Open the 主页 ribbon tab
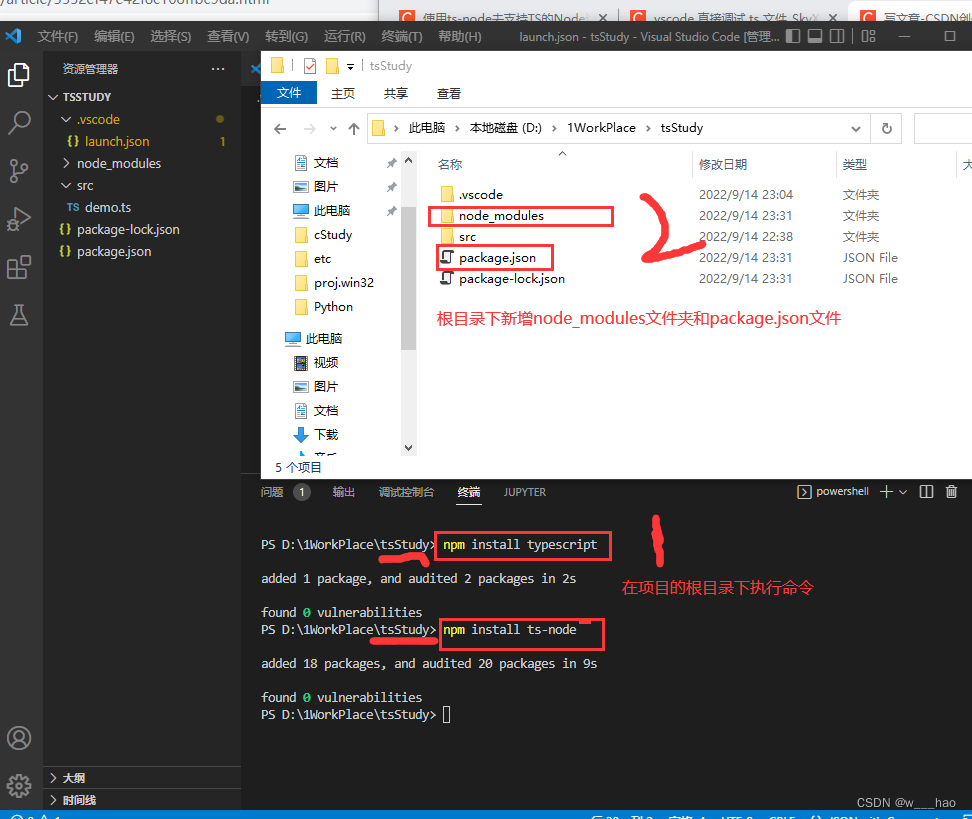 343,93
